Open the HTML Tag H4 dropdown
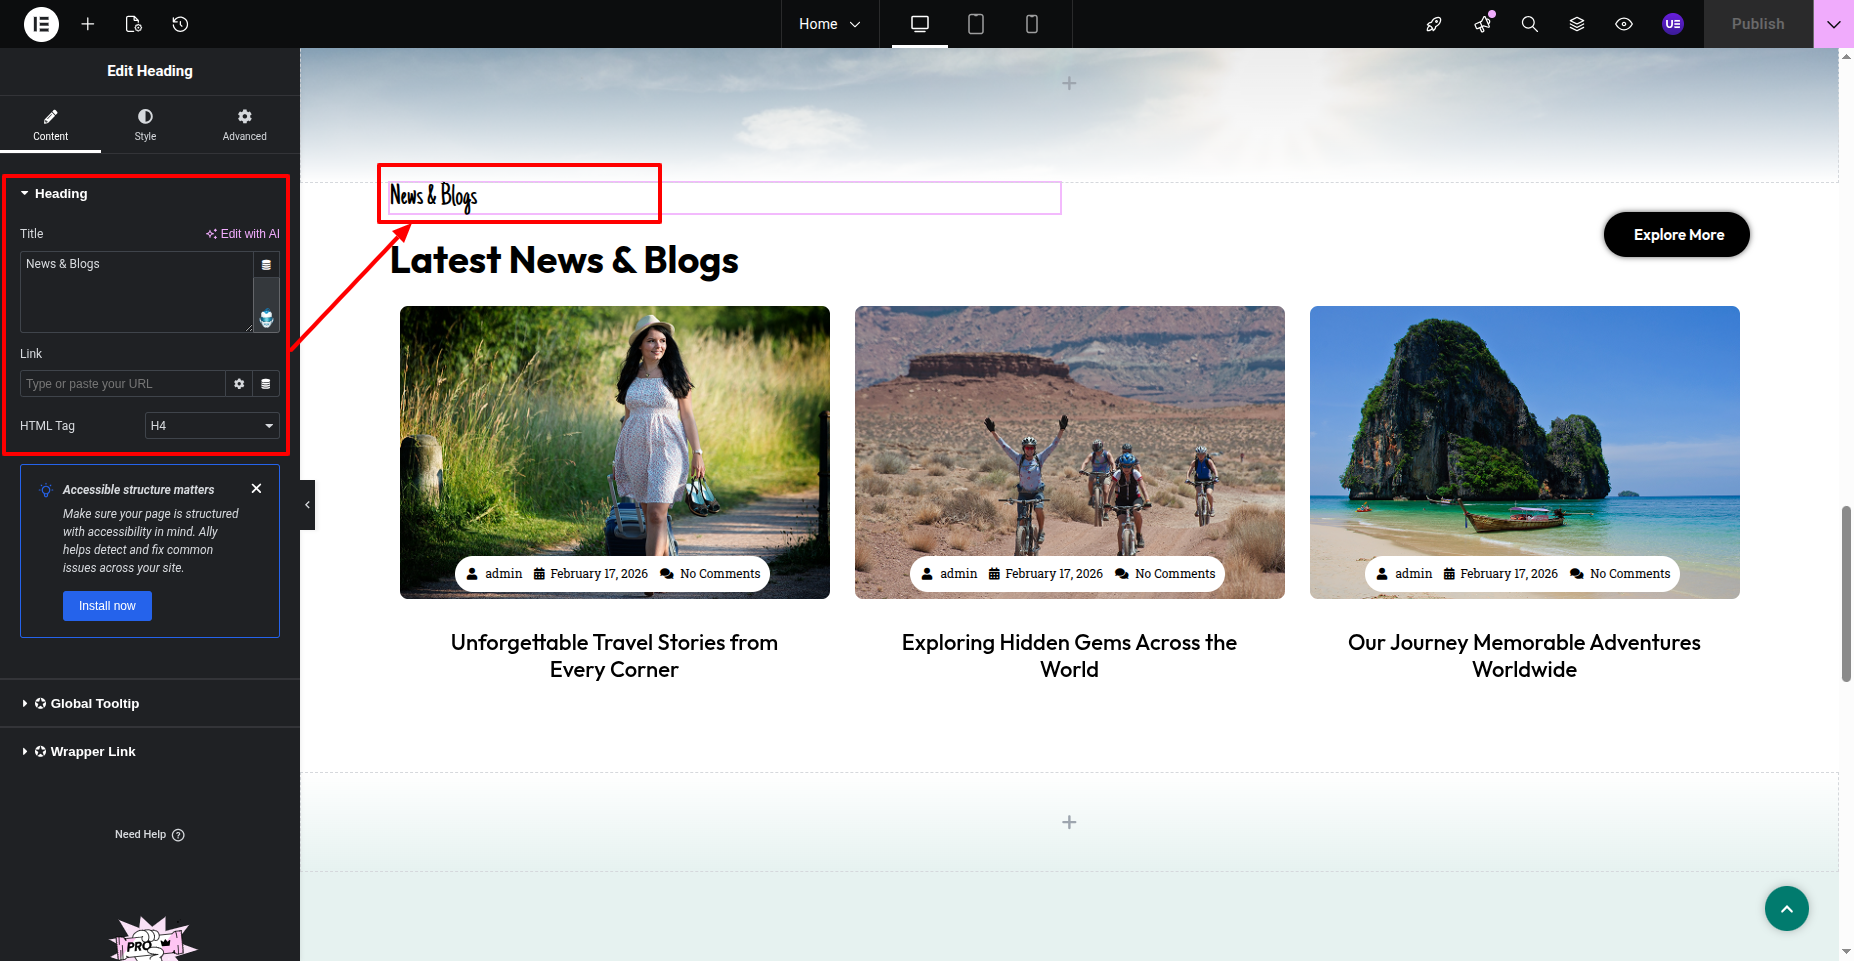The image size is (1854, 961). click(212, 426)
